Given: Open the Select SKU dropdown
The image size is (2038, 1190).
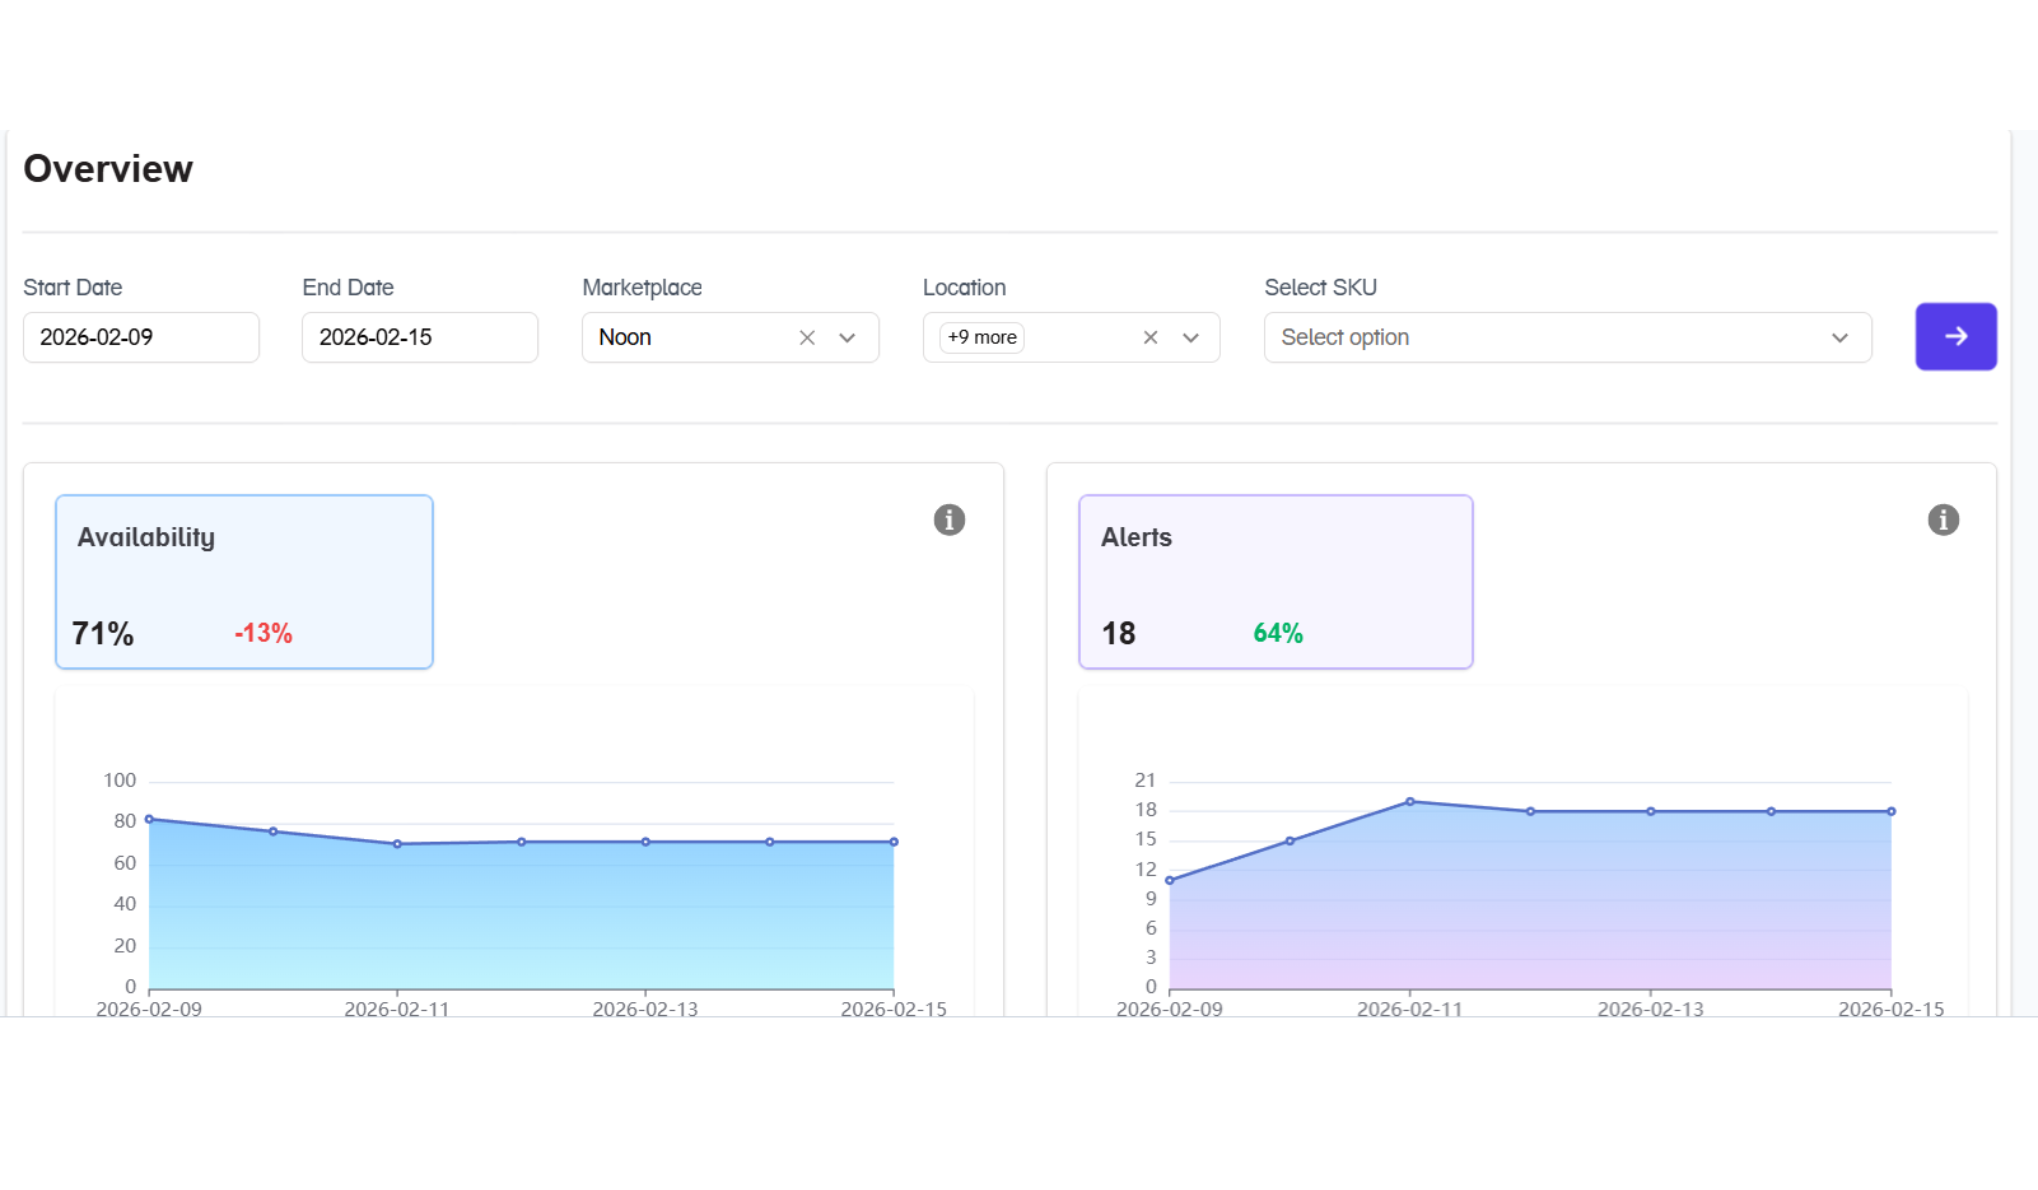Looking at the screenshot, I should (1566, 338).
